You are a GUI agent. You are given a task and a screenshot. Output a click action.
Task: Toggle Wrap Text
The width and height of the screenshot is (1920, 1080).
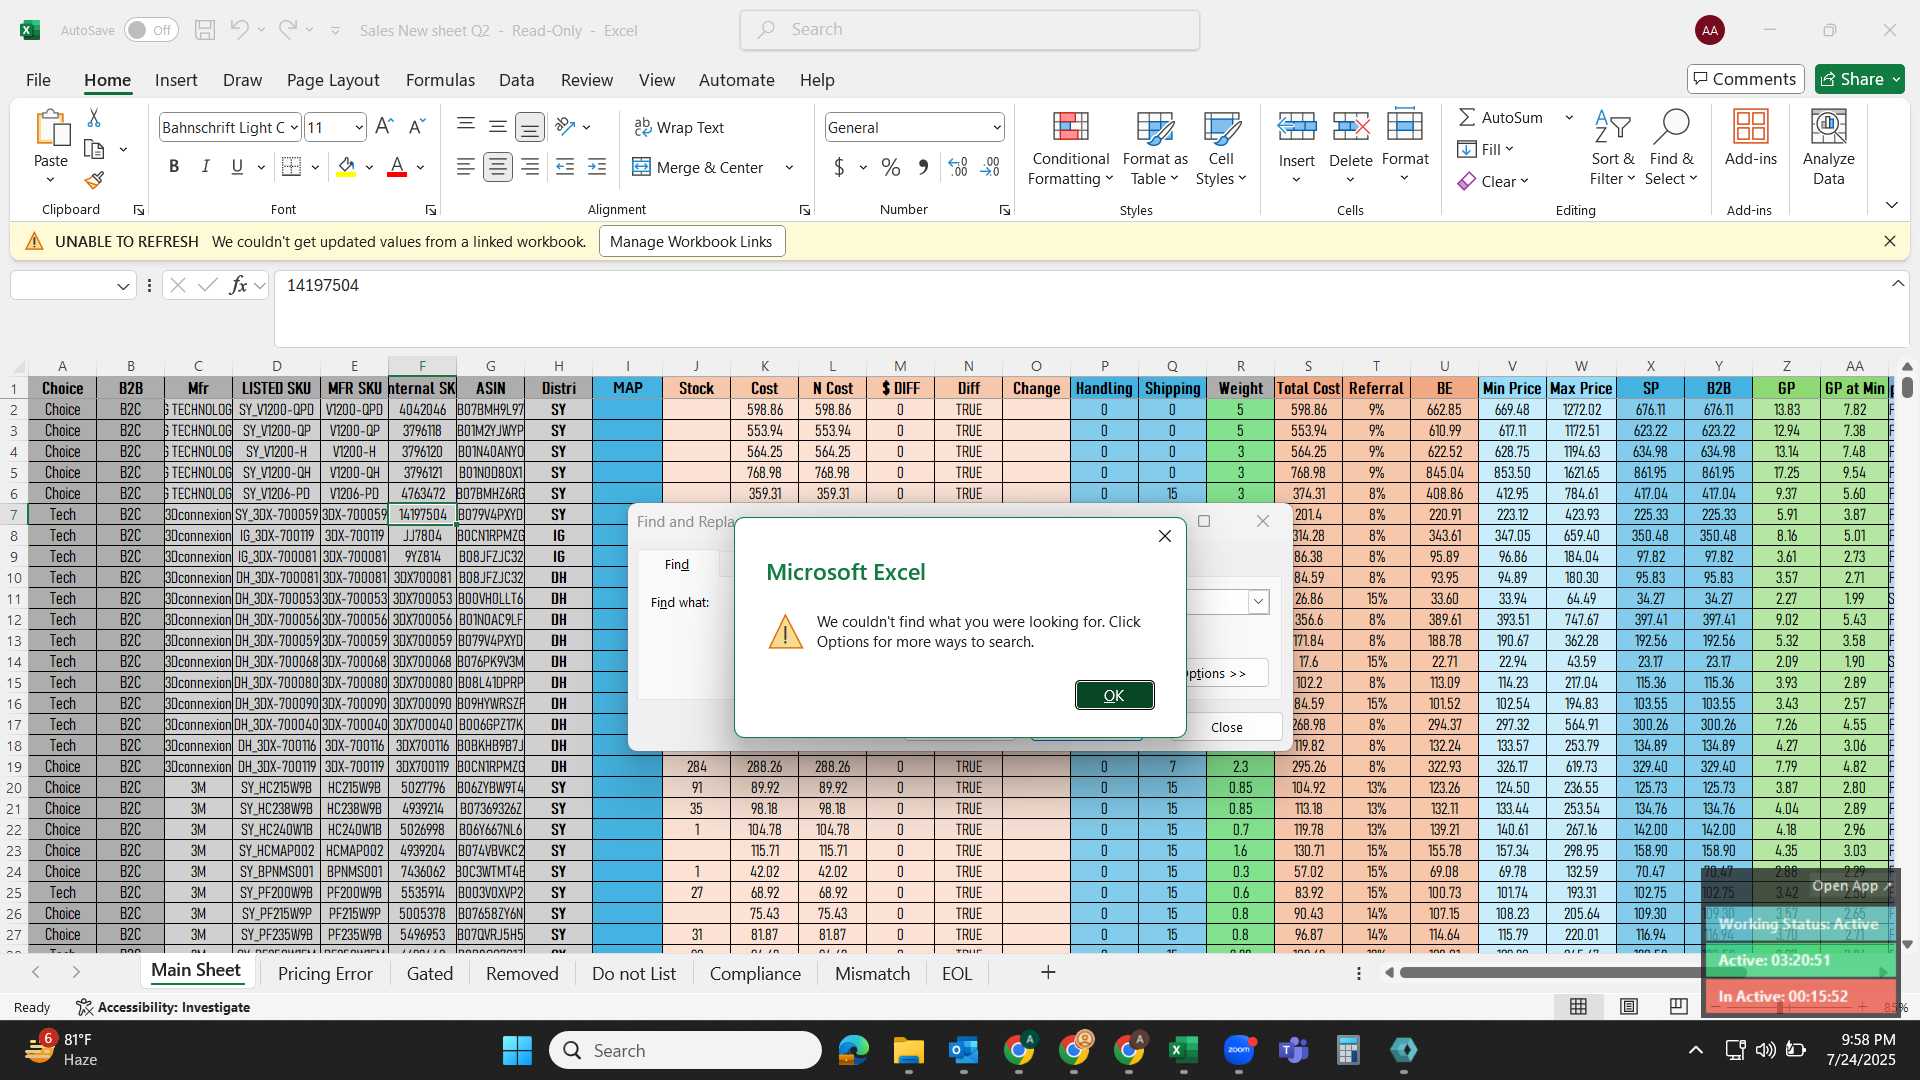[x=679, y=127]
